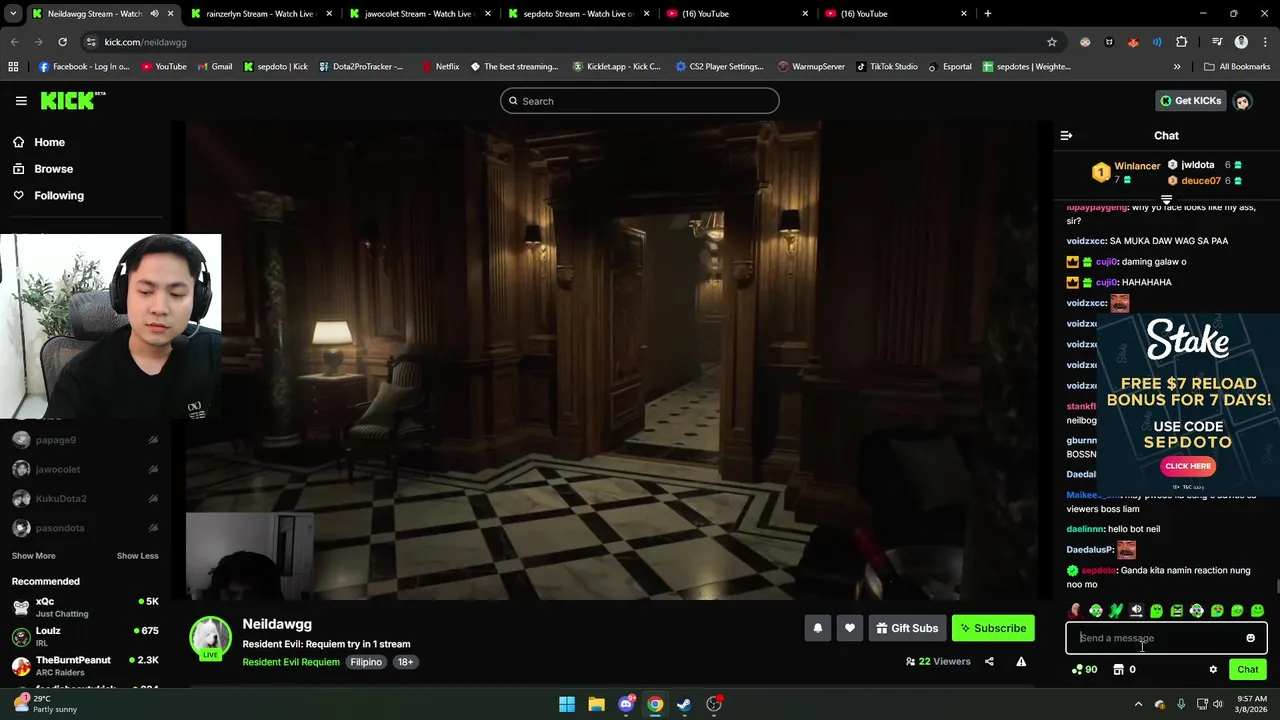Switch to sepdoto Stream tab
The height and width of the screenshot is (720, 1280).
point(580,14)
